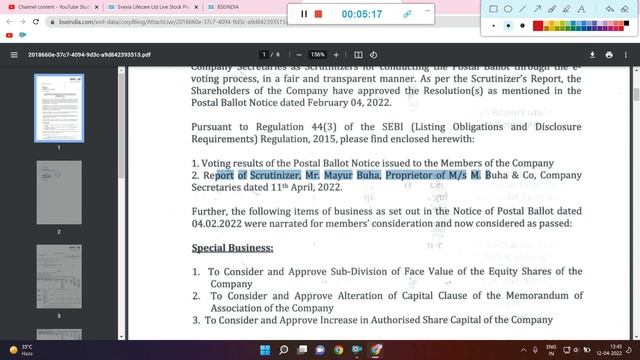
Task: Go back in browser history
Action: pos(9,22)
